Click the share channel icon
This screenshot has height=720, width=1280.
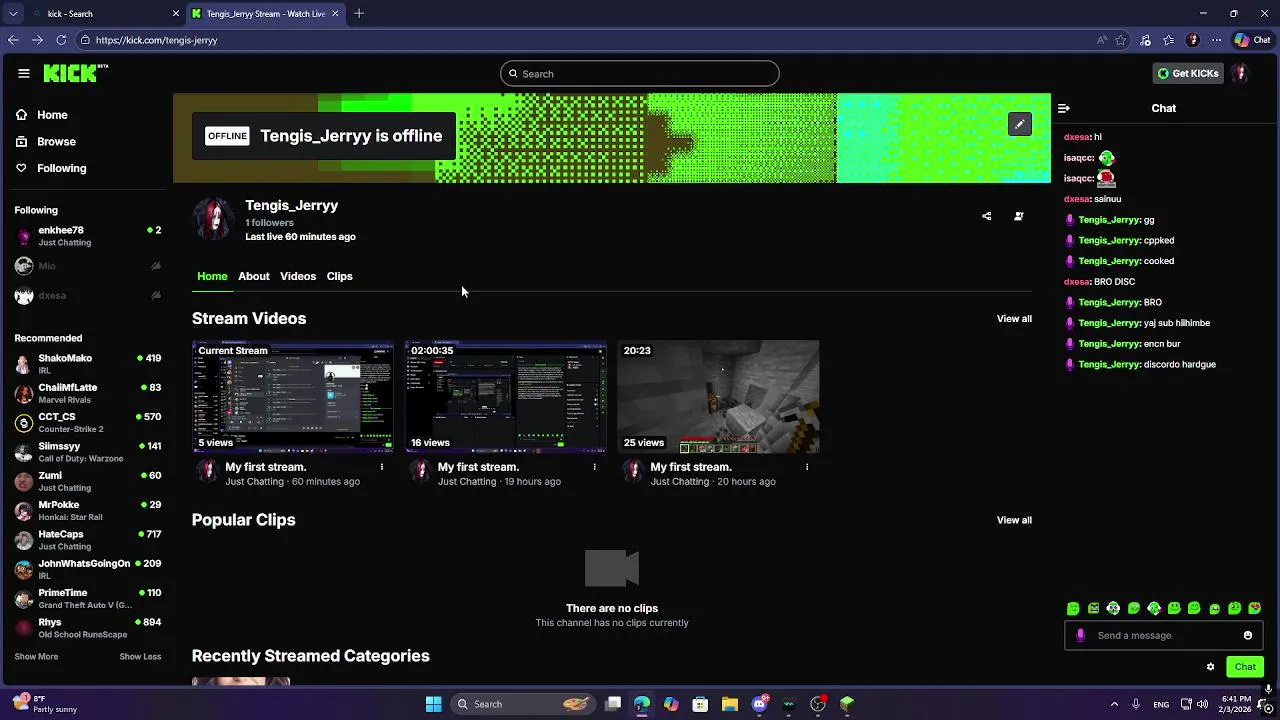(x=986, y=216)
